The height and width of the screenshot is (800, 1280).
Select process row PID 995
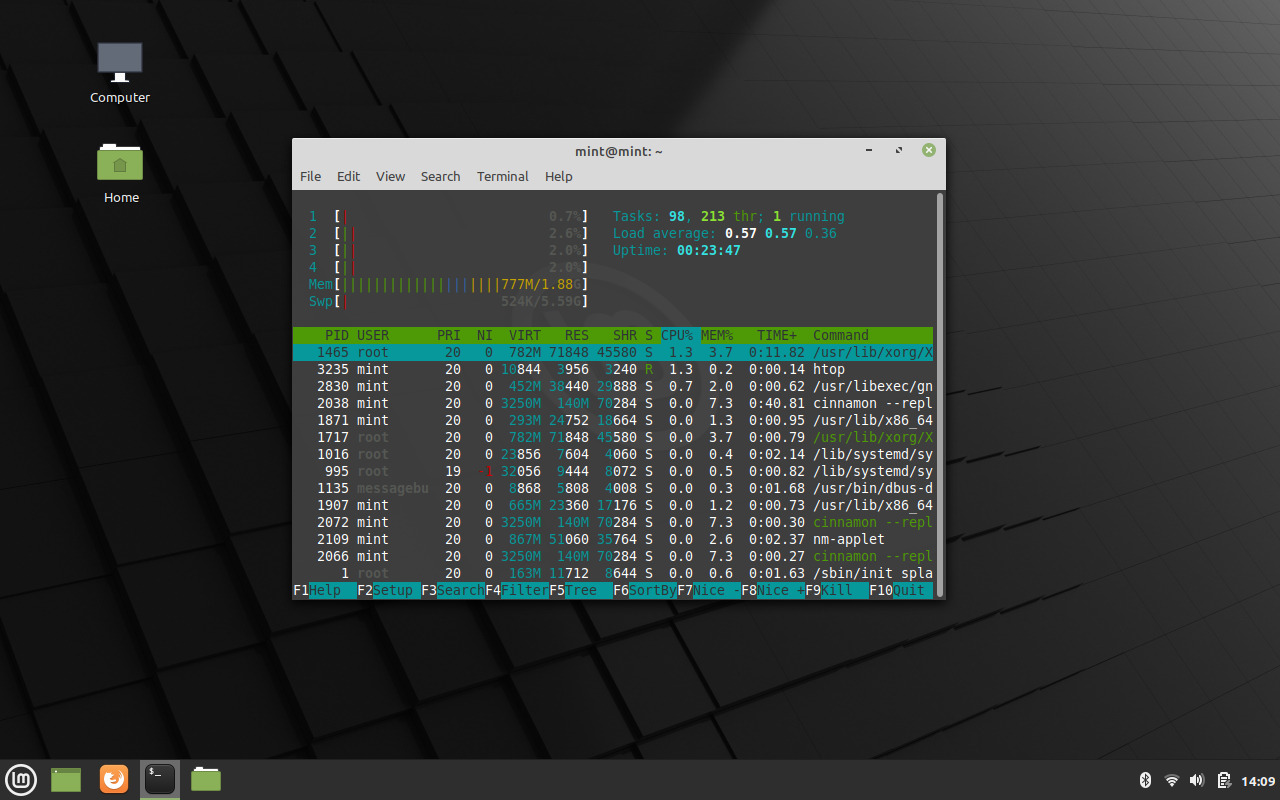(x=613, y=471)
